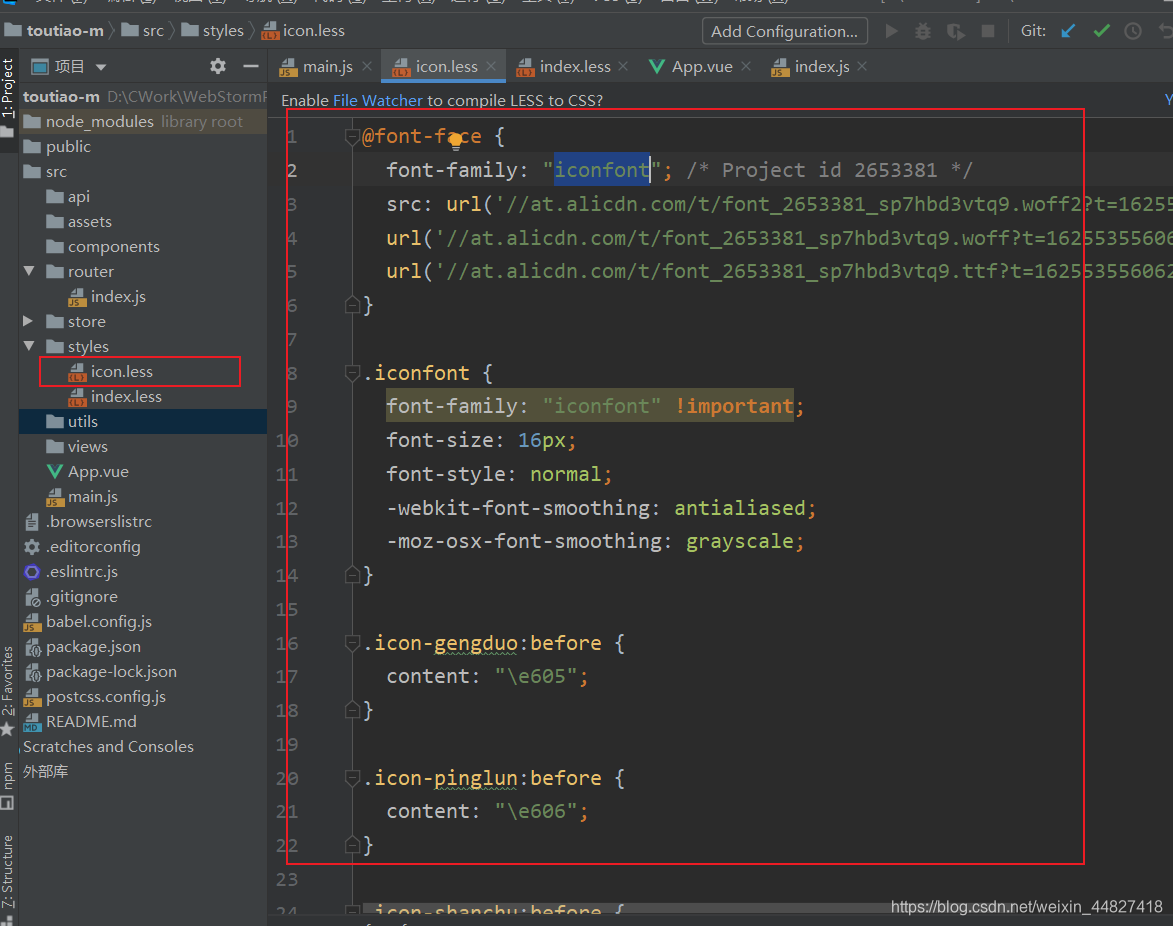Select the babel.config.js file
This screenshot has width=1173, height=926.
coord(143,622)
